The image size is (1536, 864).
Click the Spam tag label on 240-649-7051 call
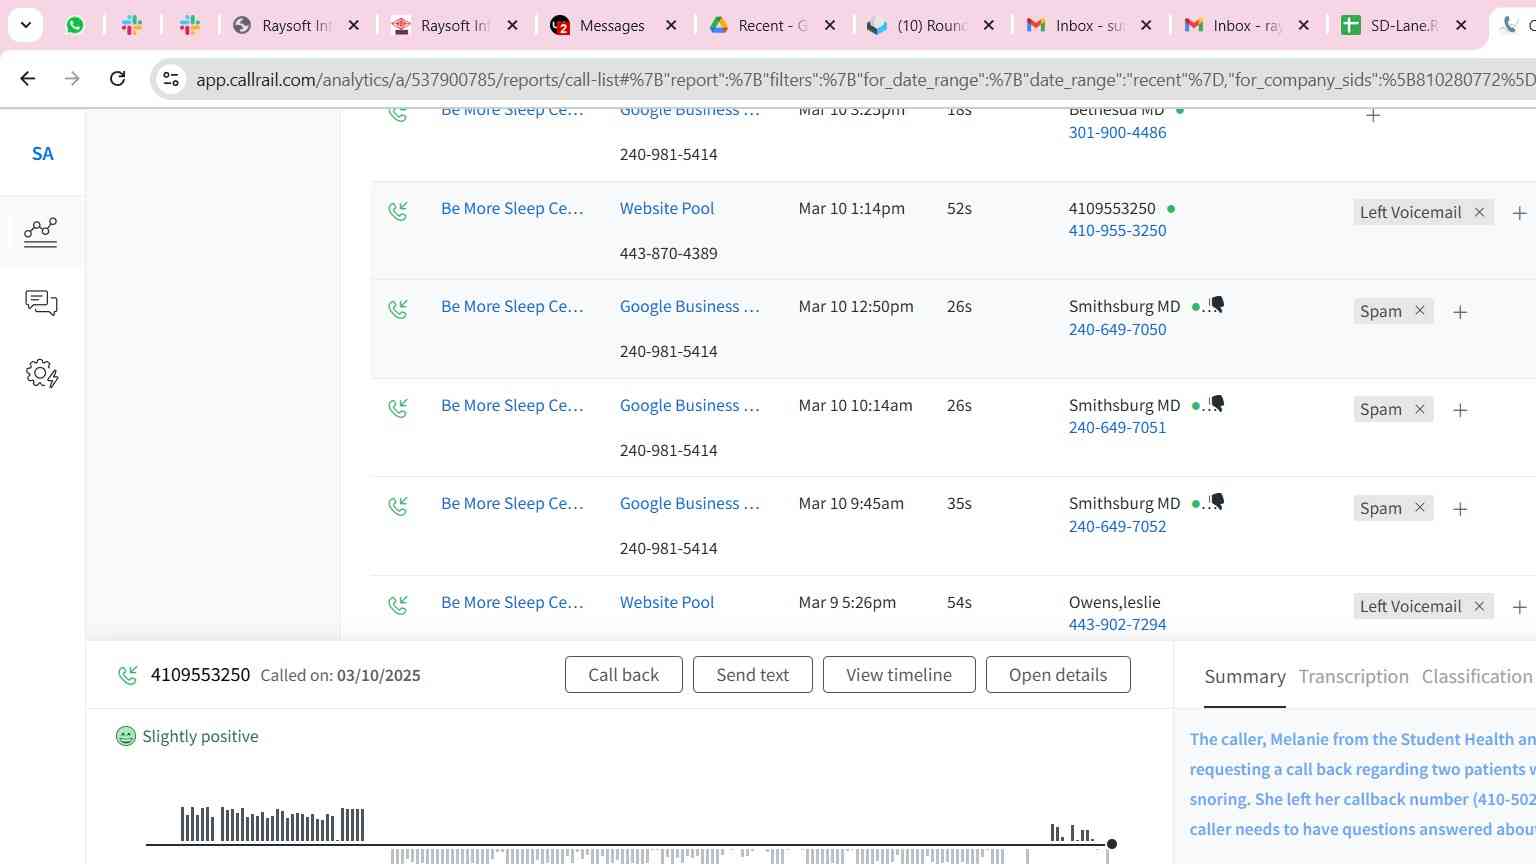pos(1381,409)
